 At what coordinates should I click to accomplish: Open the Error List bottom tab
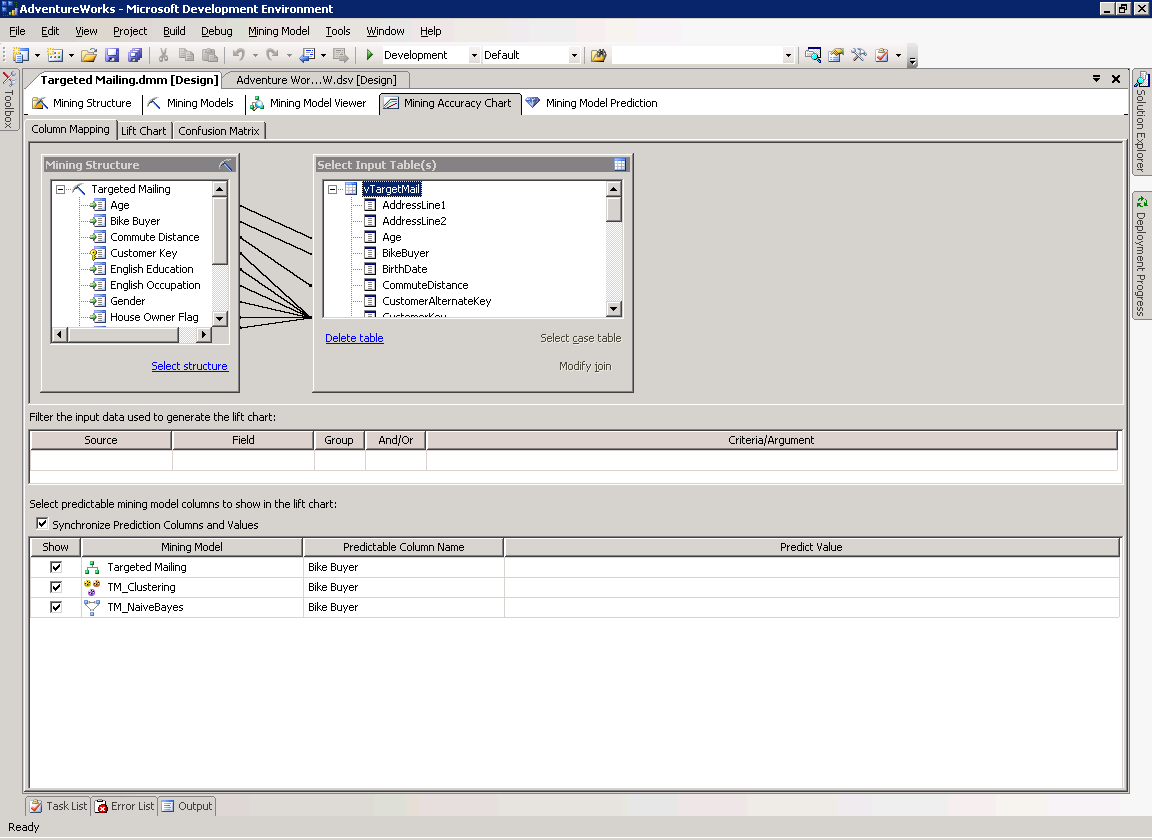tap(125, 805)
